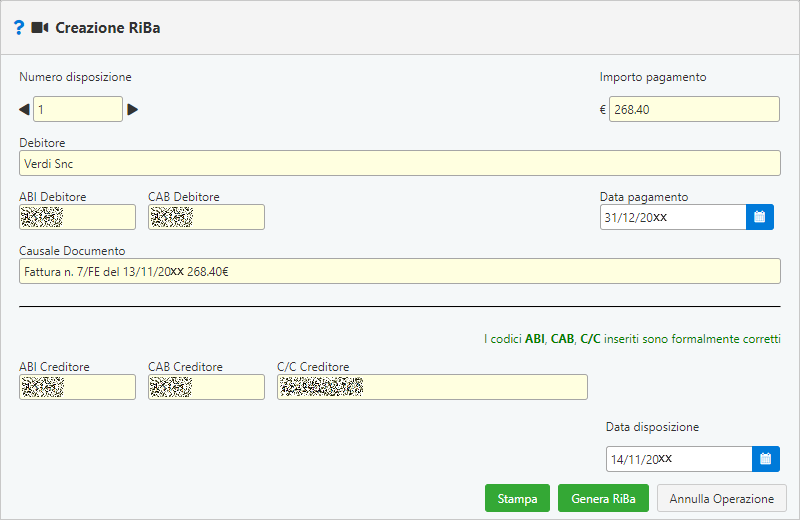
Task: Click the ABI Creditore field
Action: (78, 387)
